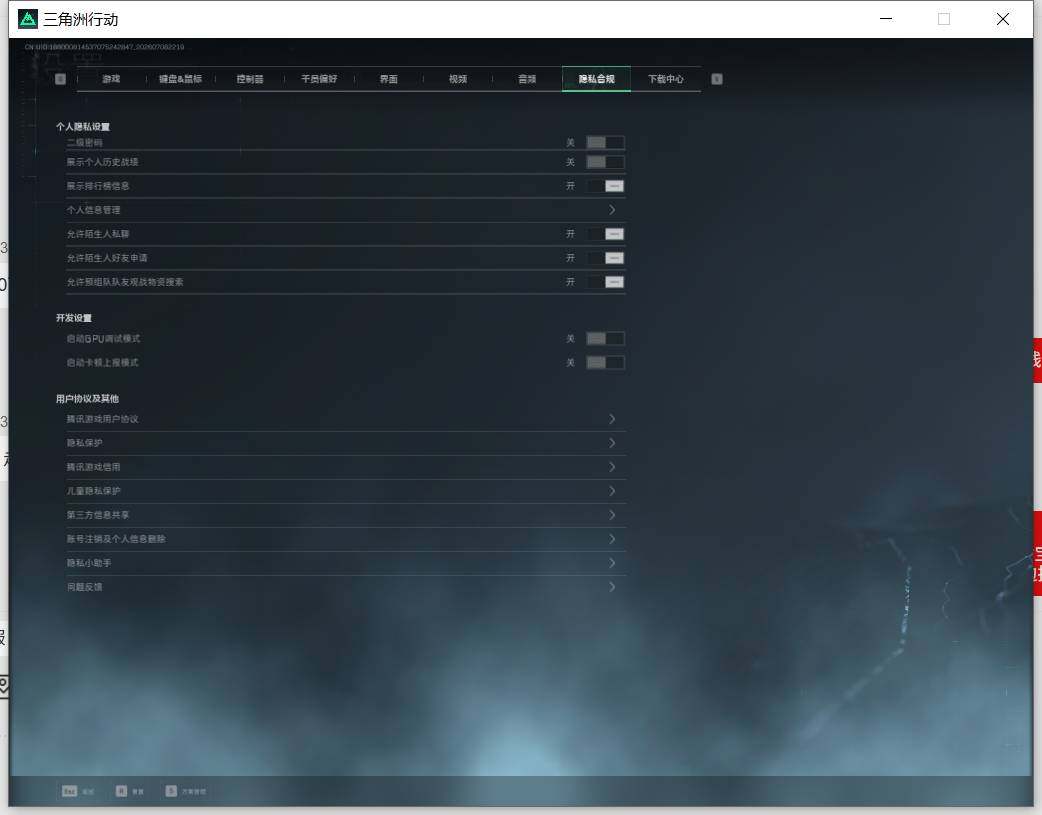Toggle 允许预组队队友观战物资搜索 switch
Image resolution: width=1042 pixels, height=815 pixels.
coord(605,282)
